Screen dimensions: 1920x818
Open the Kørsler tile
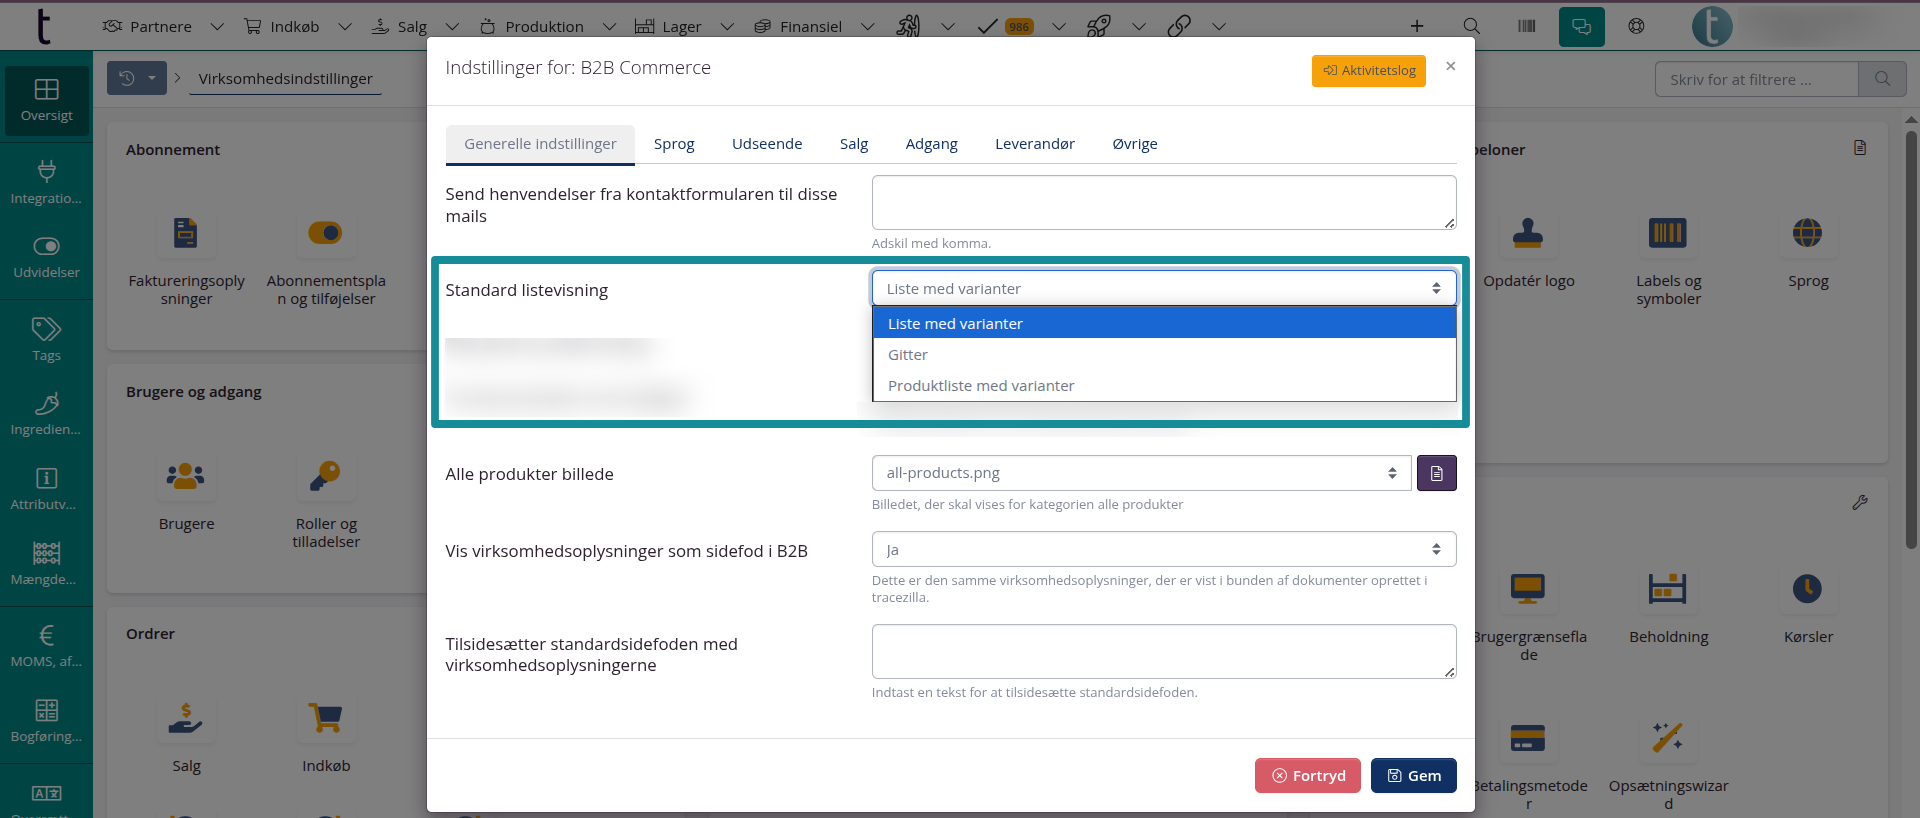(x=1808, y=608)
